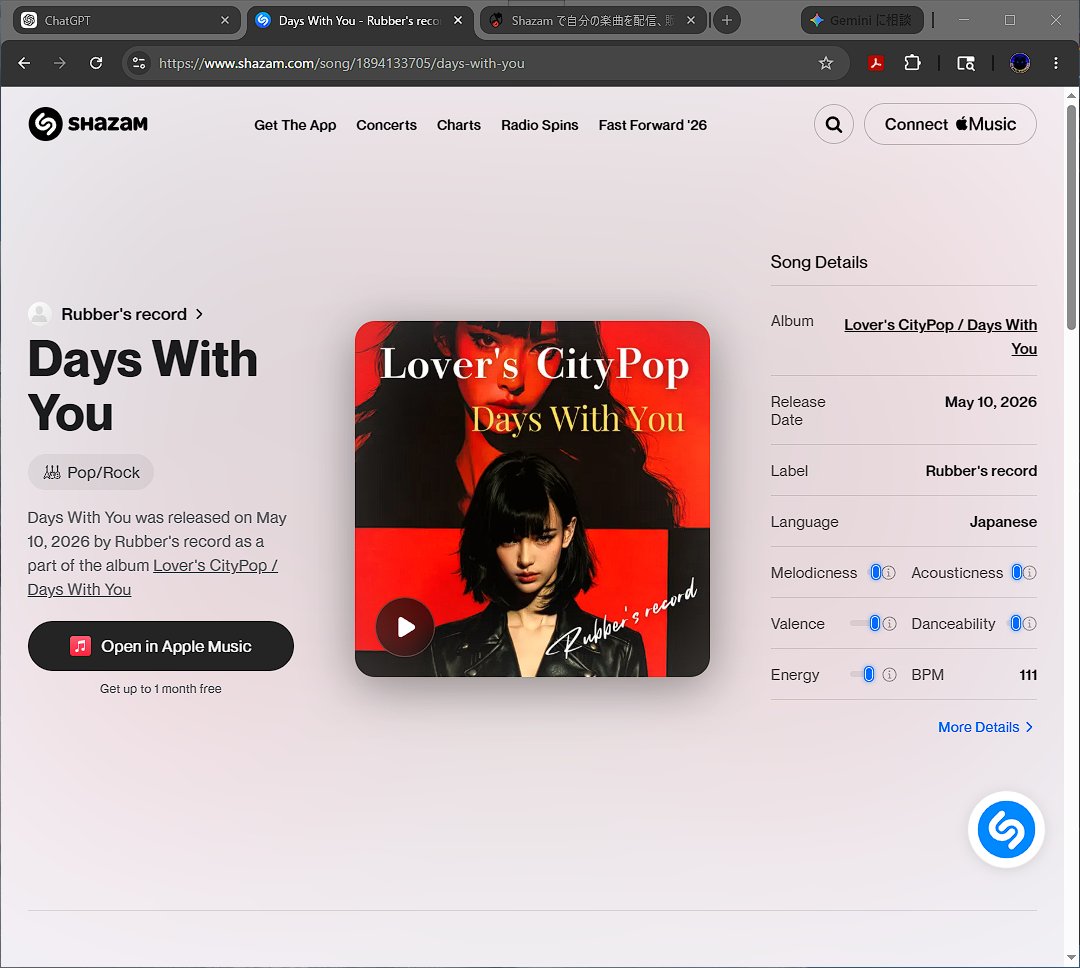
Task: Open Fast Forward '26 page
Action: (652, 125)
